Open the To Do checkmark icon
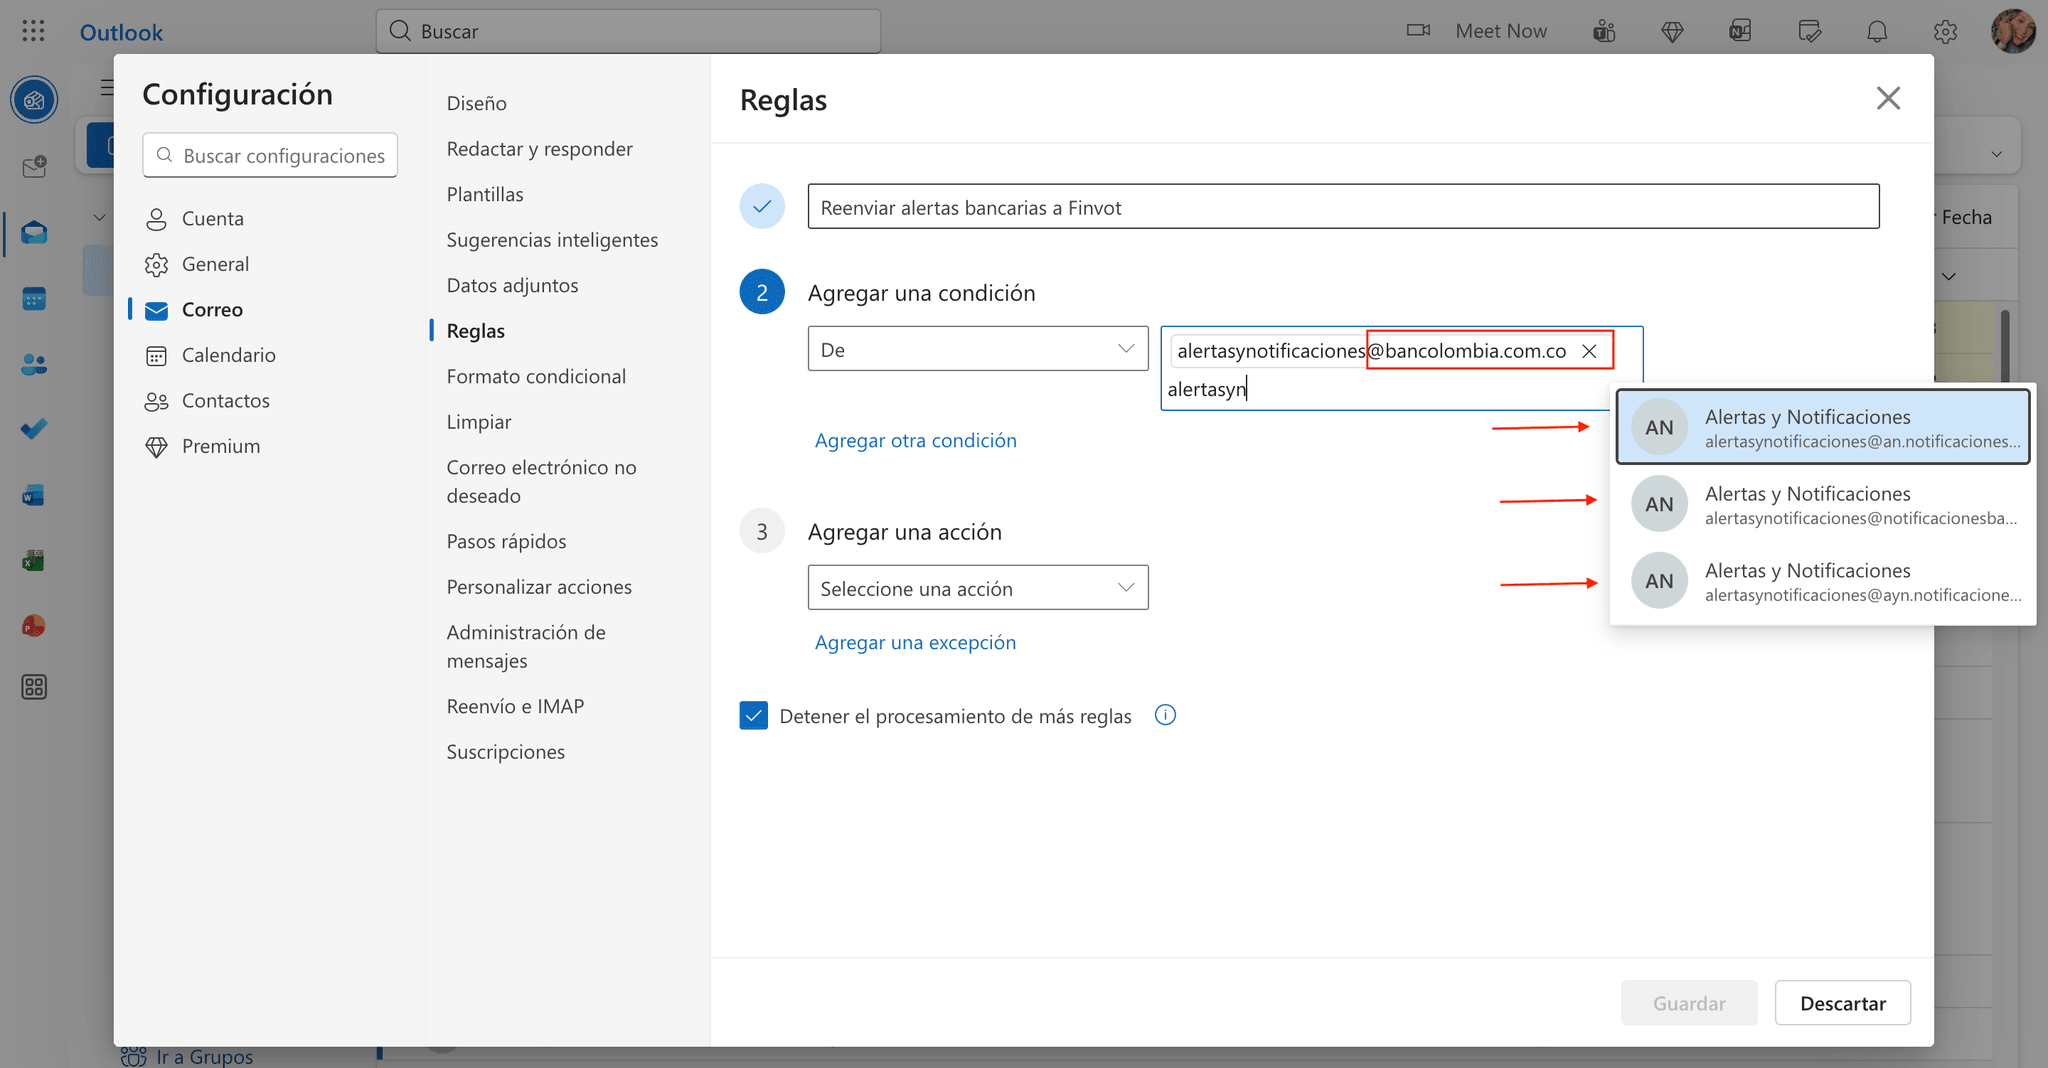This screenshot has height=1068, width=2048. click(x=34, y=429)
